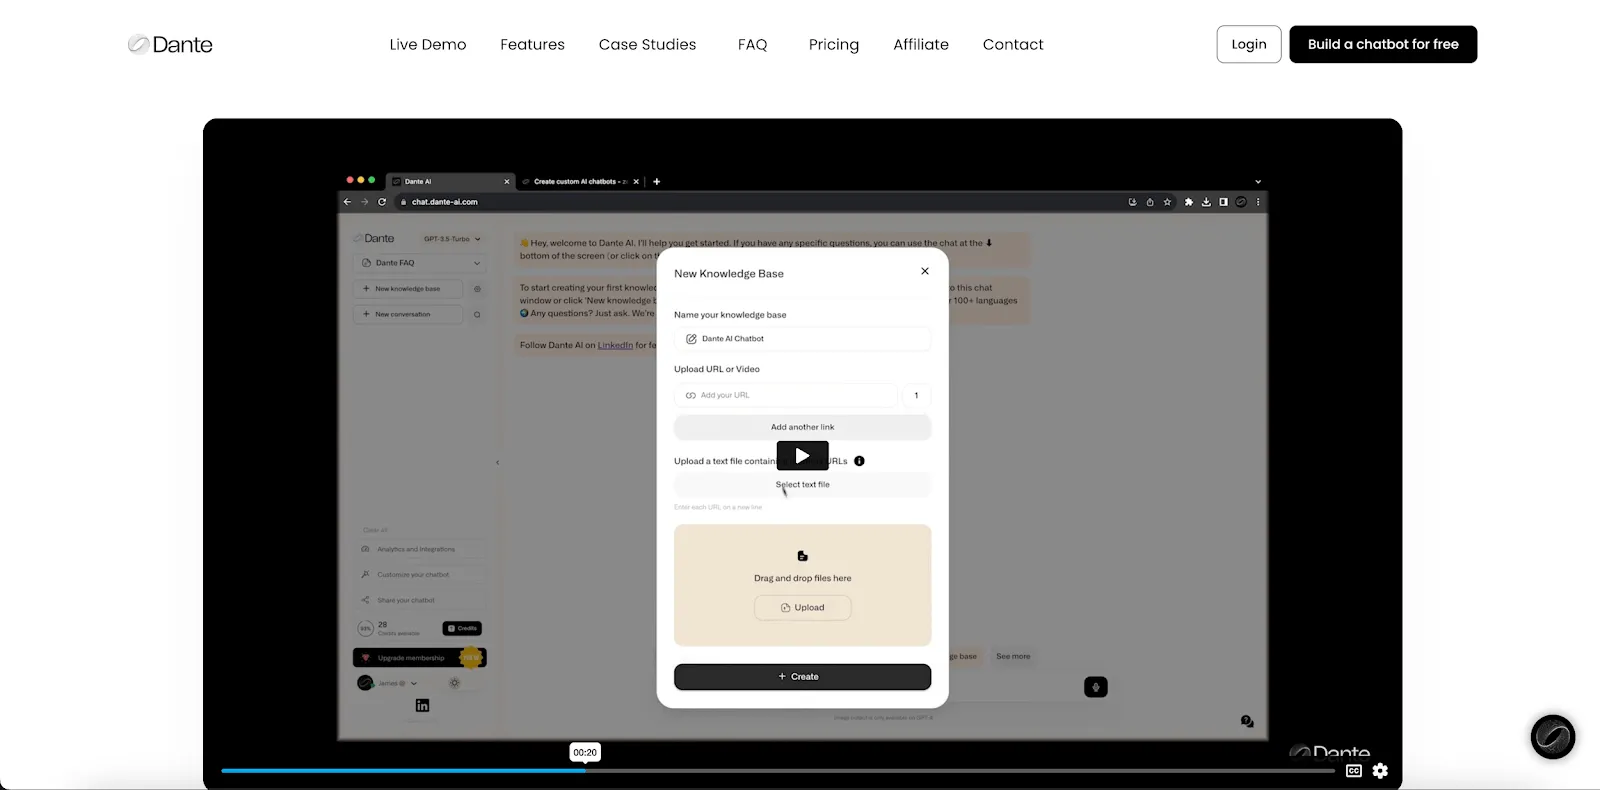Open Share your chatbot

tap(420, 600)
